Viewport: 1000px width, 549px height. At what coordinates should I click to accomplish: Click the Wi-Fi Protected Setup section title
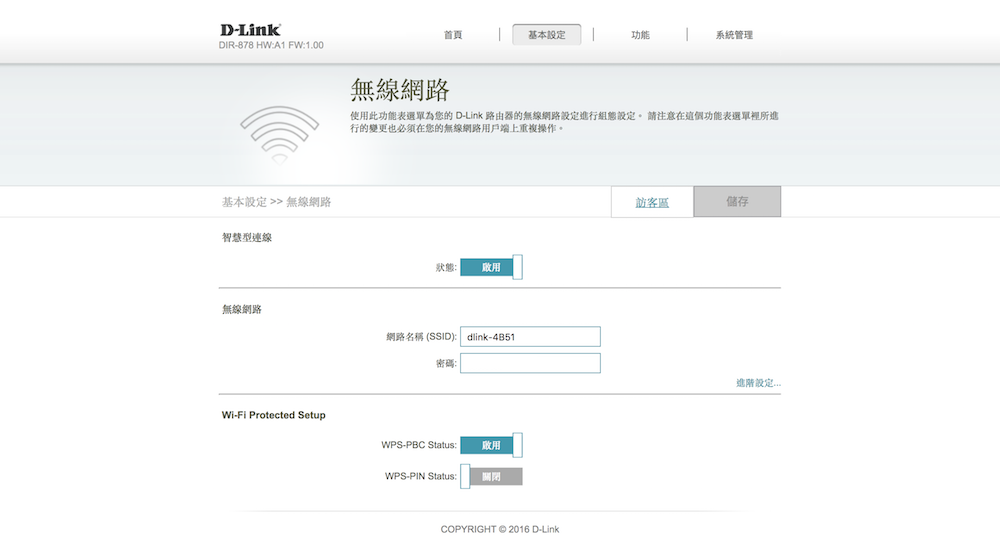pos(273,415)
